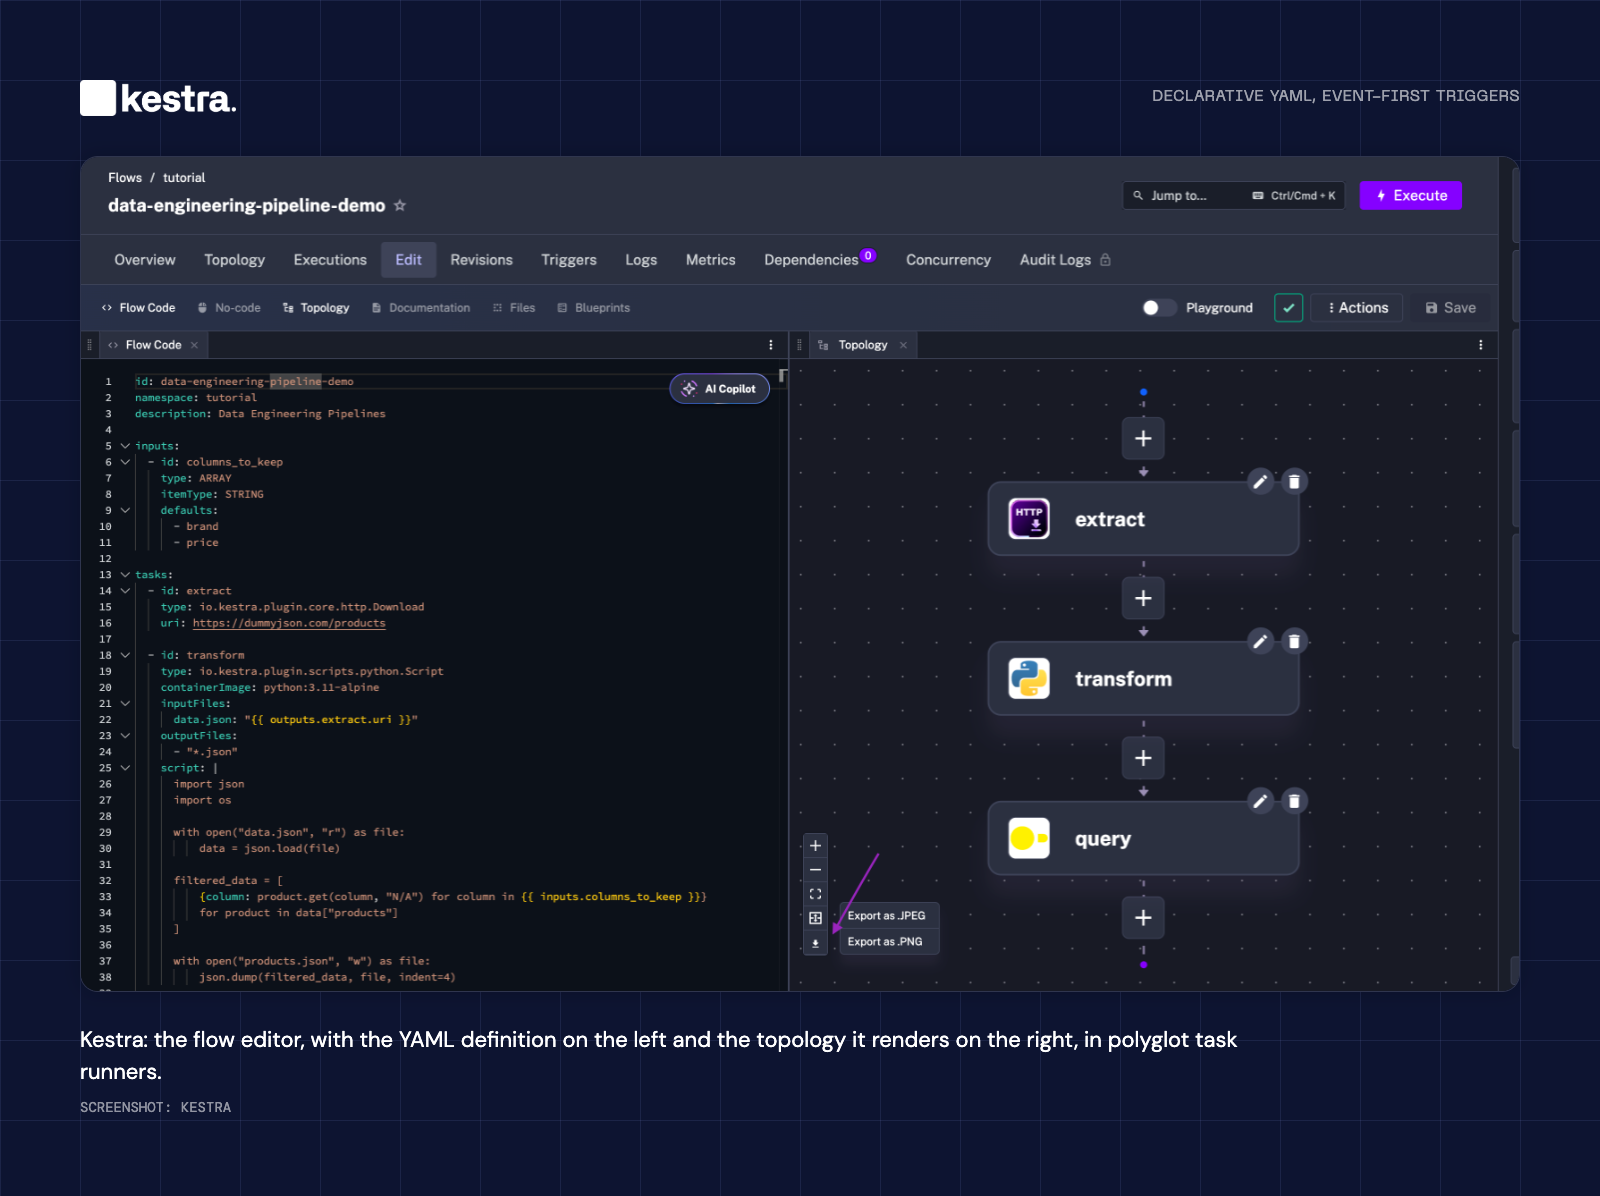Open the Actions dropdown menu
Viewport: 1600px width, 1196px height.
click(x=1357, y=308)
